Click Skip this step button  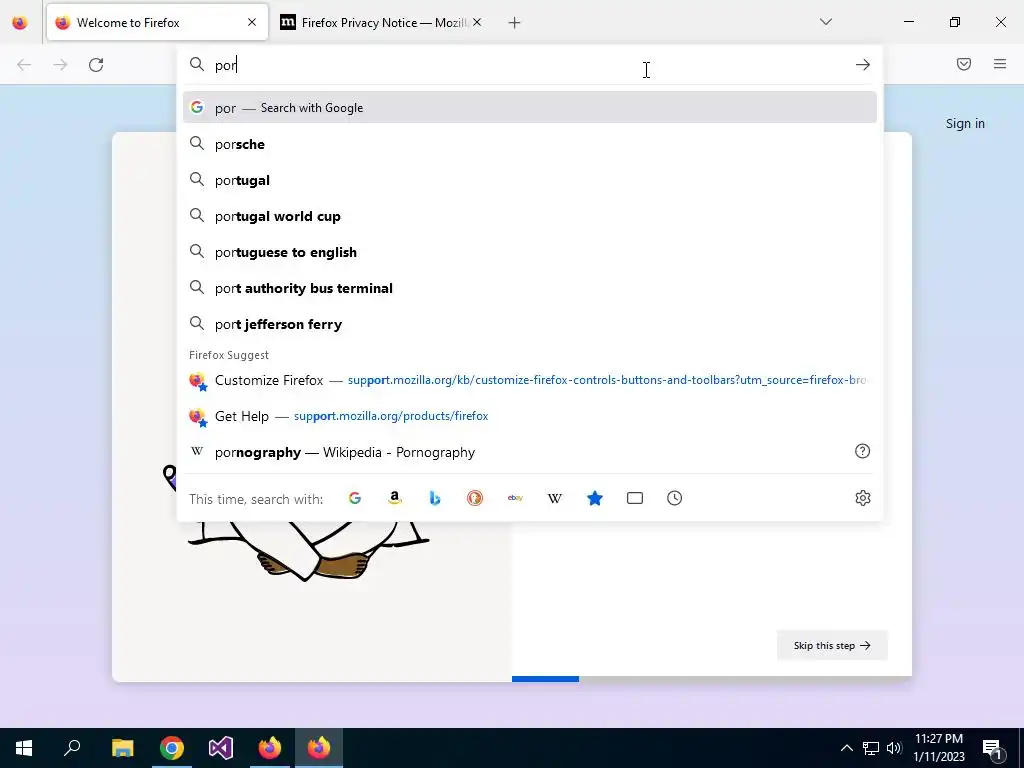[832, 645]
